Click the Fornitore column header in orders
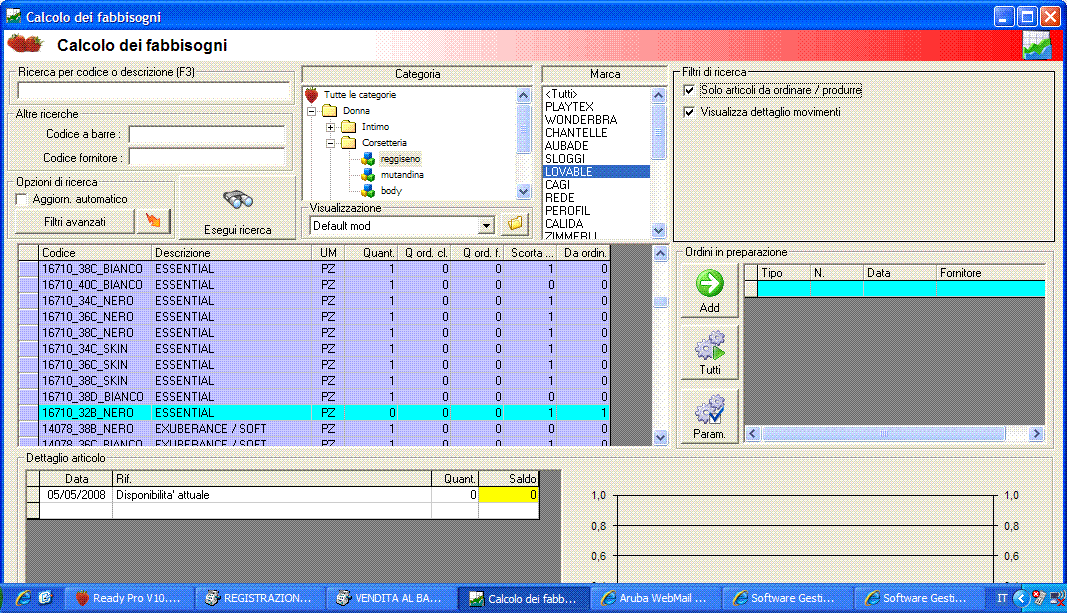 point(991,273)
